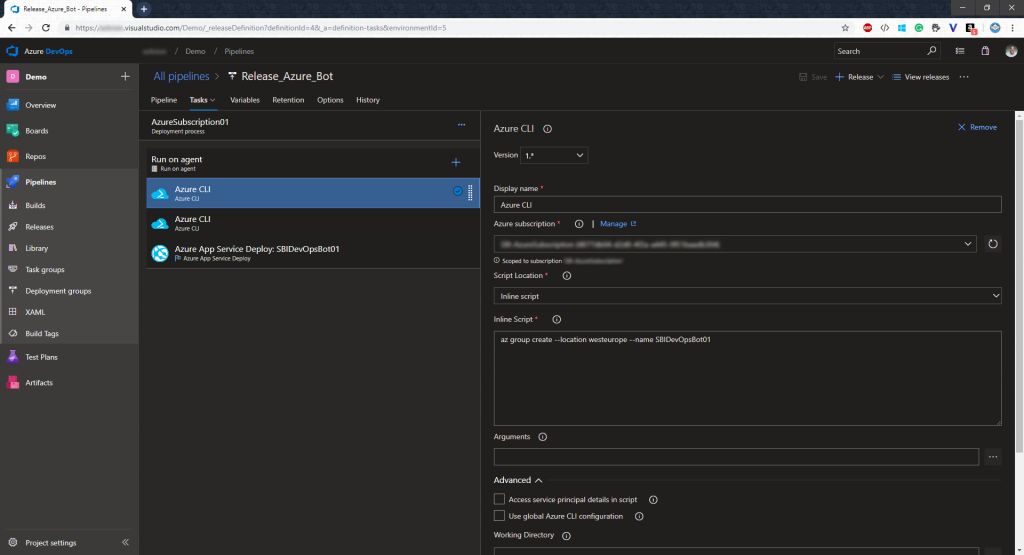Reload the browser page
The height and width of the screenshot is (555, 1024).
click(46, 28)
